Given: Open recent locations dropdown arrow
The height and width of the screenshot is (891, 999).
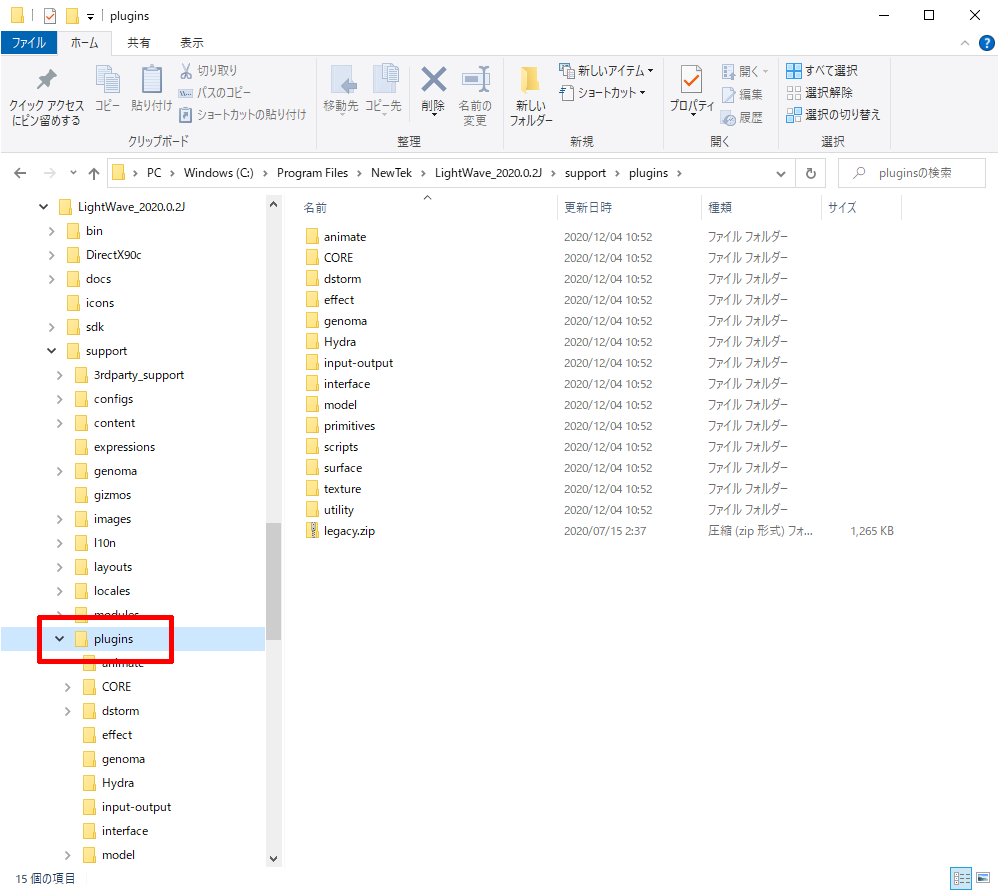Looking at the screenshot, I should click(x=73, y=173).
